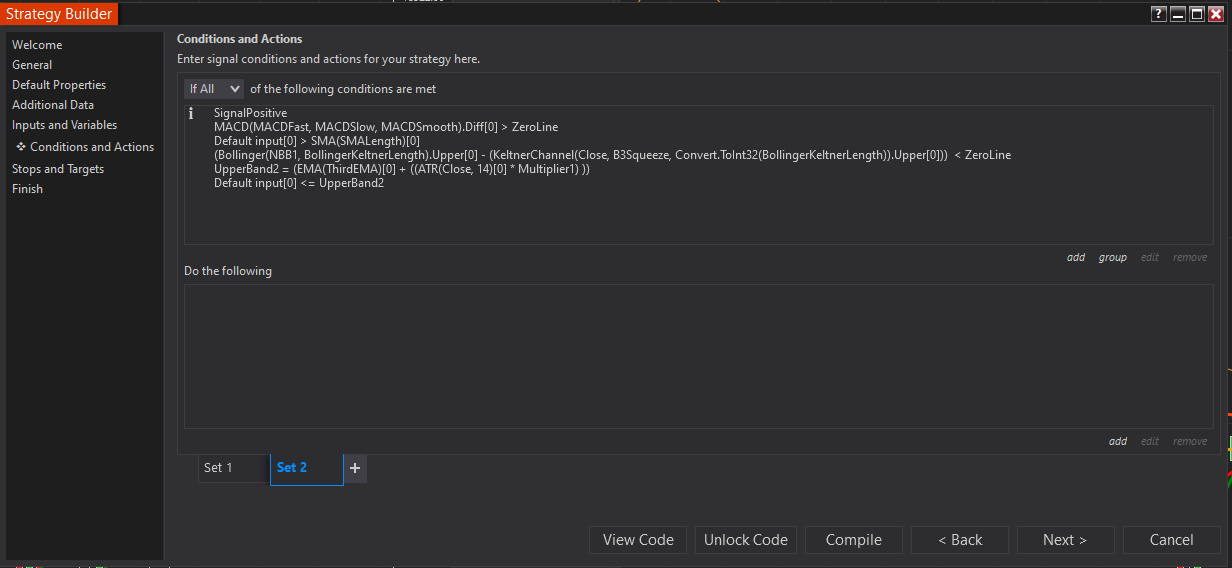Viewport: 1232px width, 568px height.
Task: Add a new condition set tab
Action: tap(355, 468)
